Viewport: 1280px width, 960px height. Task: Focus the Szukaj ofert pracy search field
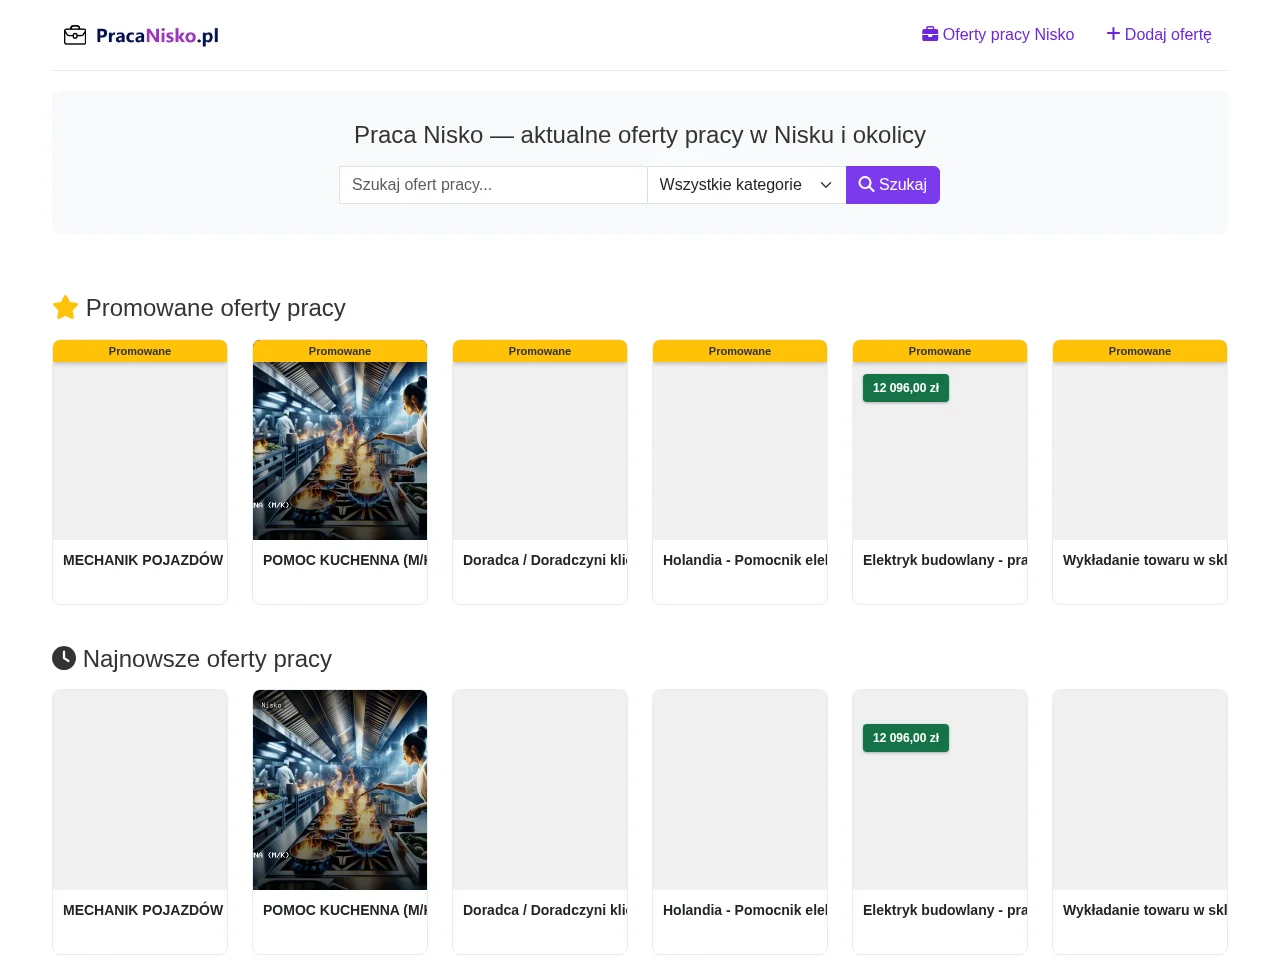pyautogui.click(x=493, y=185)
